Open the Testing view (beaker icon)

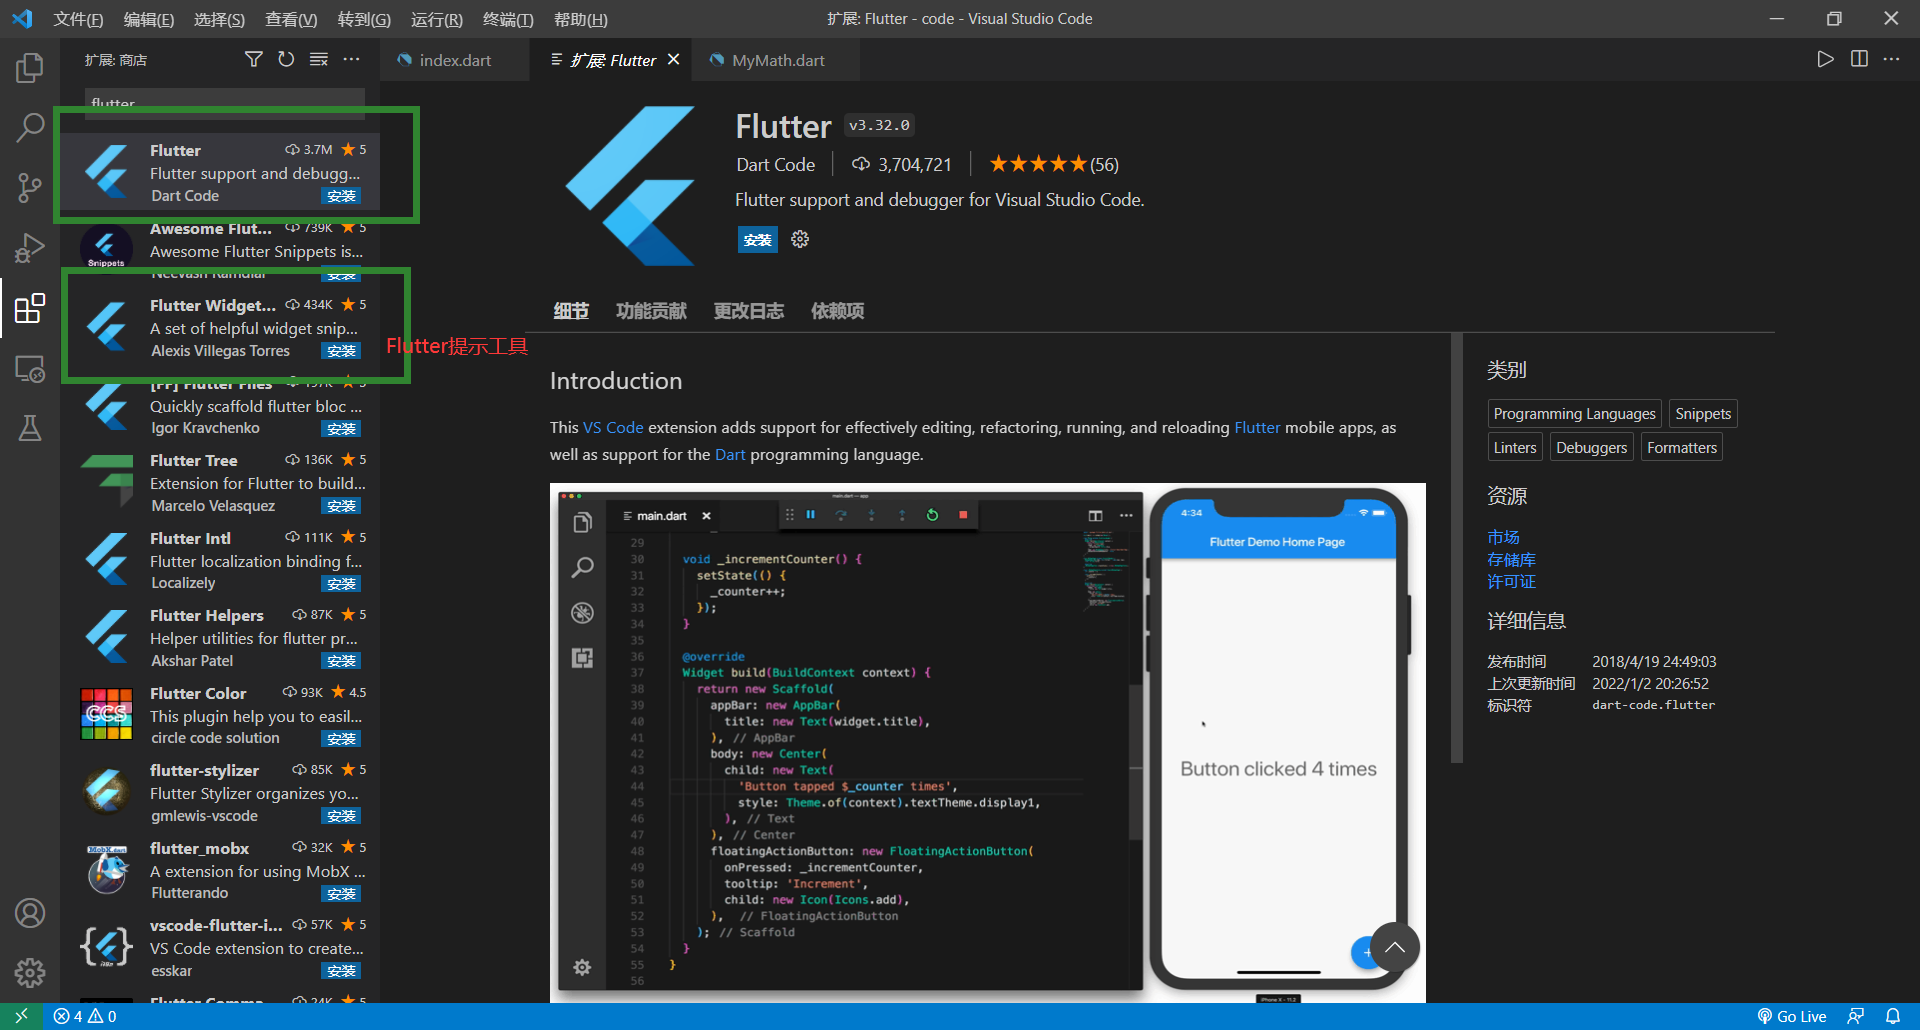pos(29,428)
